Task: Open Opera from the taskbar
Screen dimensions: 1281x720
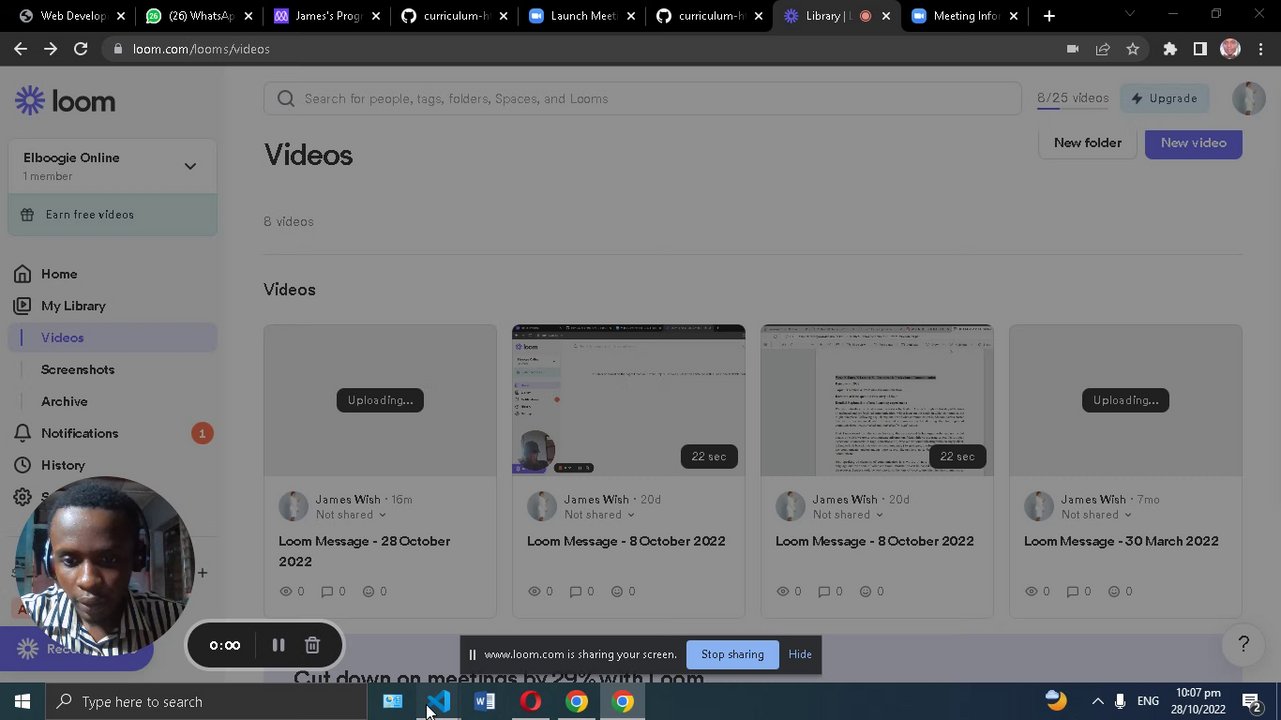Action: click(531, 702)
